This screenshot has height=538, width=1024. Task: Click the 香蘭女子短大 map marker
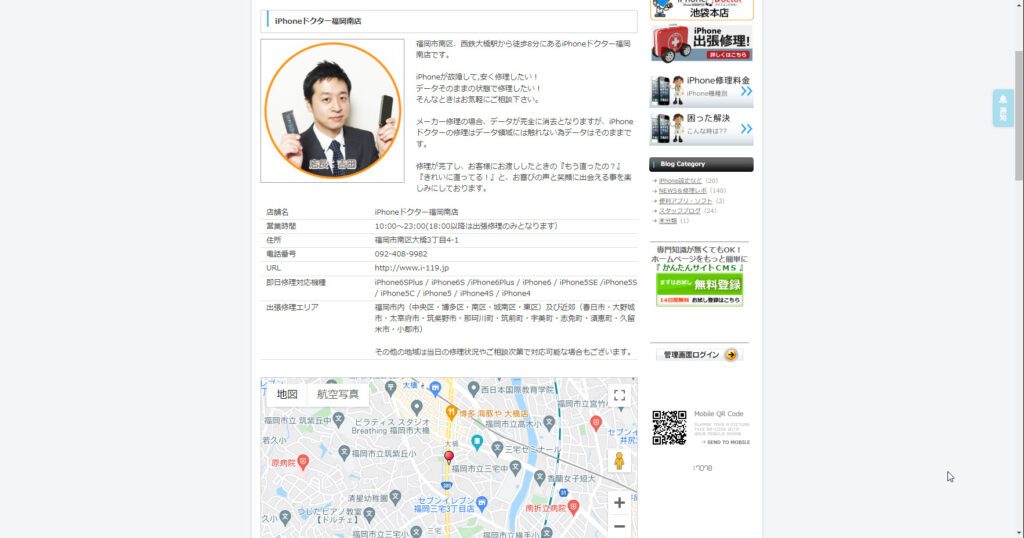coord(539,477)
